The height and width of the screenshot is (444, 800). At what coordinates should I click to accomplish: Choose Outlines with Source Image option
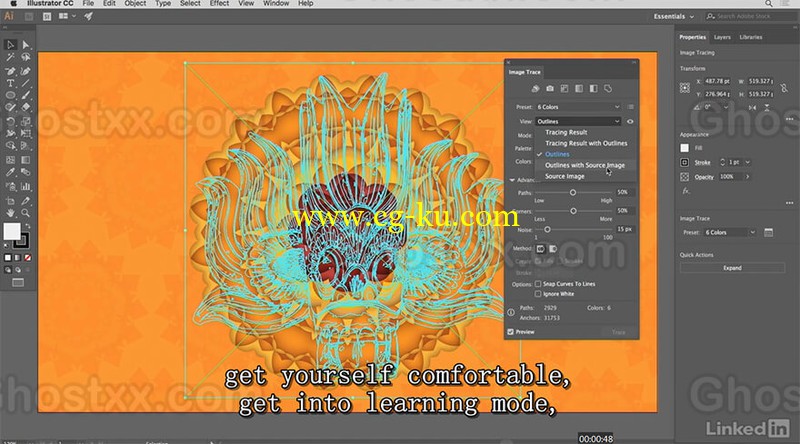click(585, 165)
